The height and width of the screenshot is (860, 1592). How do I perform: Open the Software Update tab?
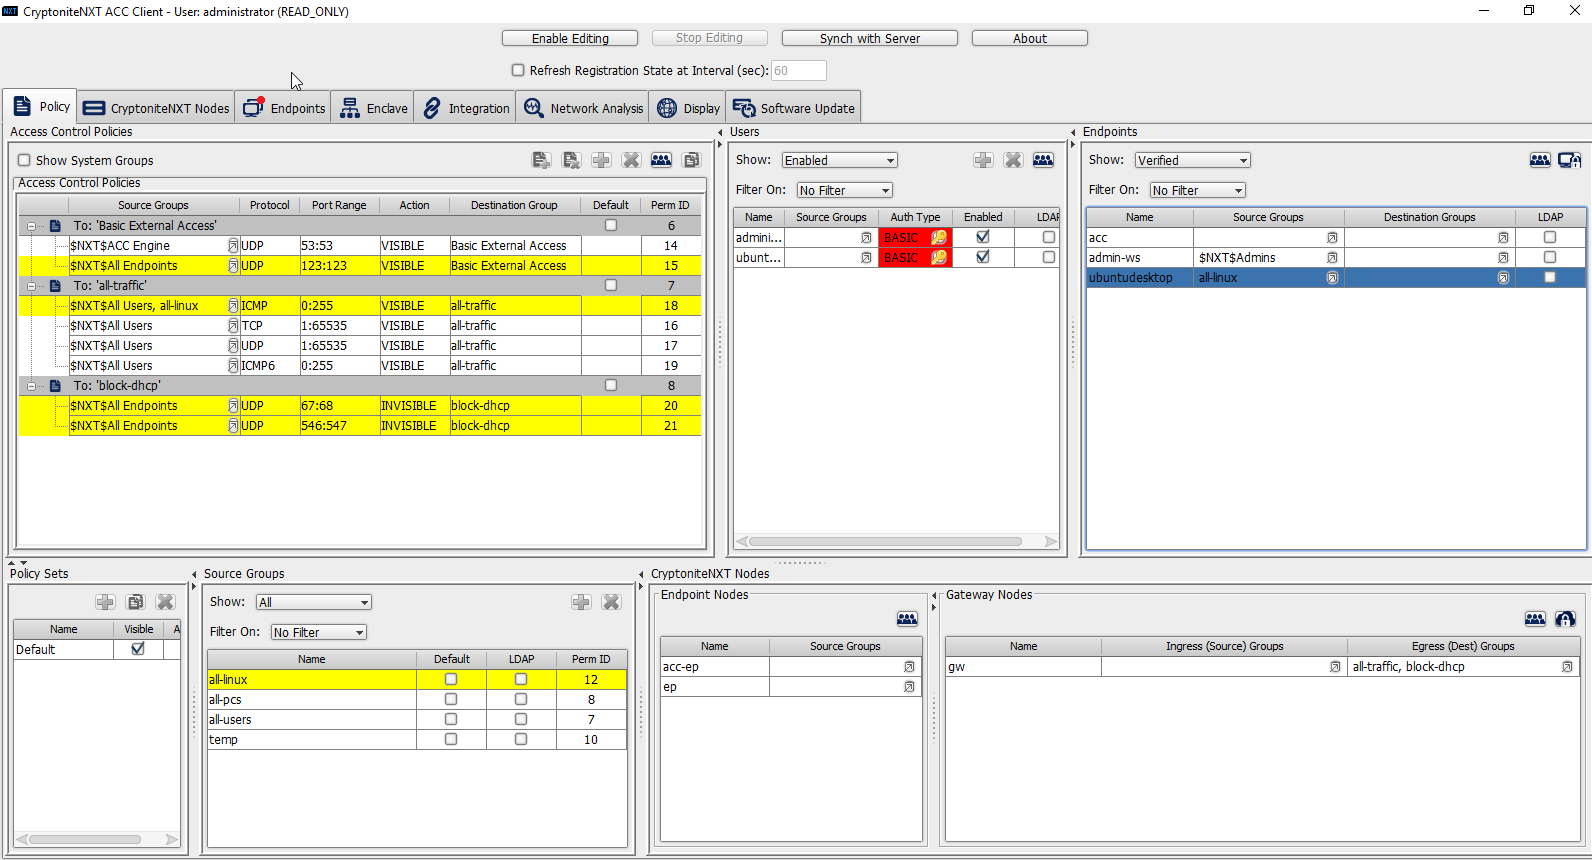click(x=794, y=108)
